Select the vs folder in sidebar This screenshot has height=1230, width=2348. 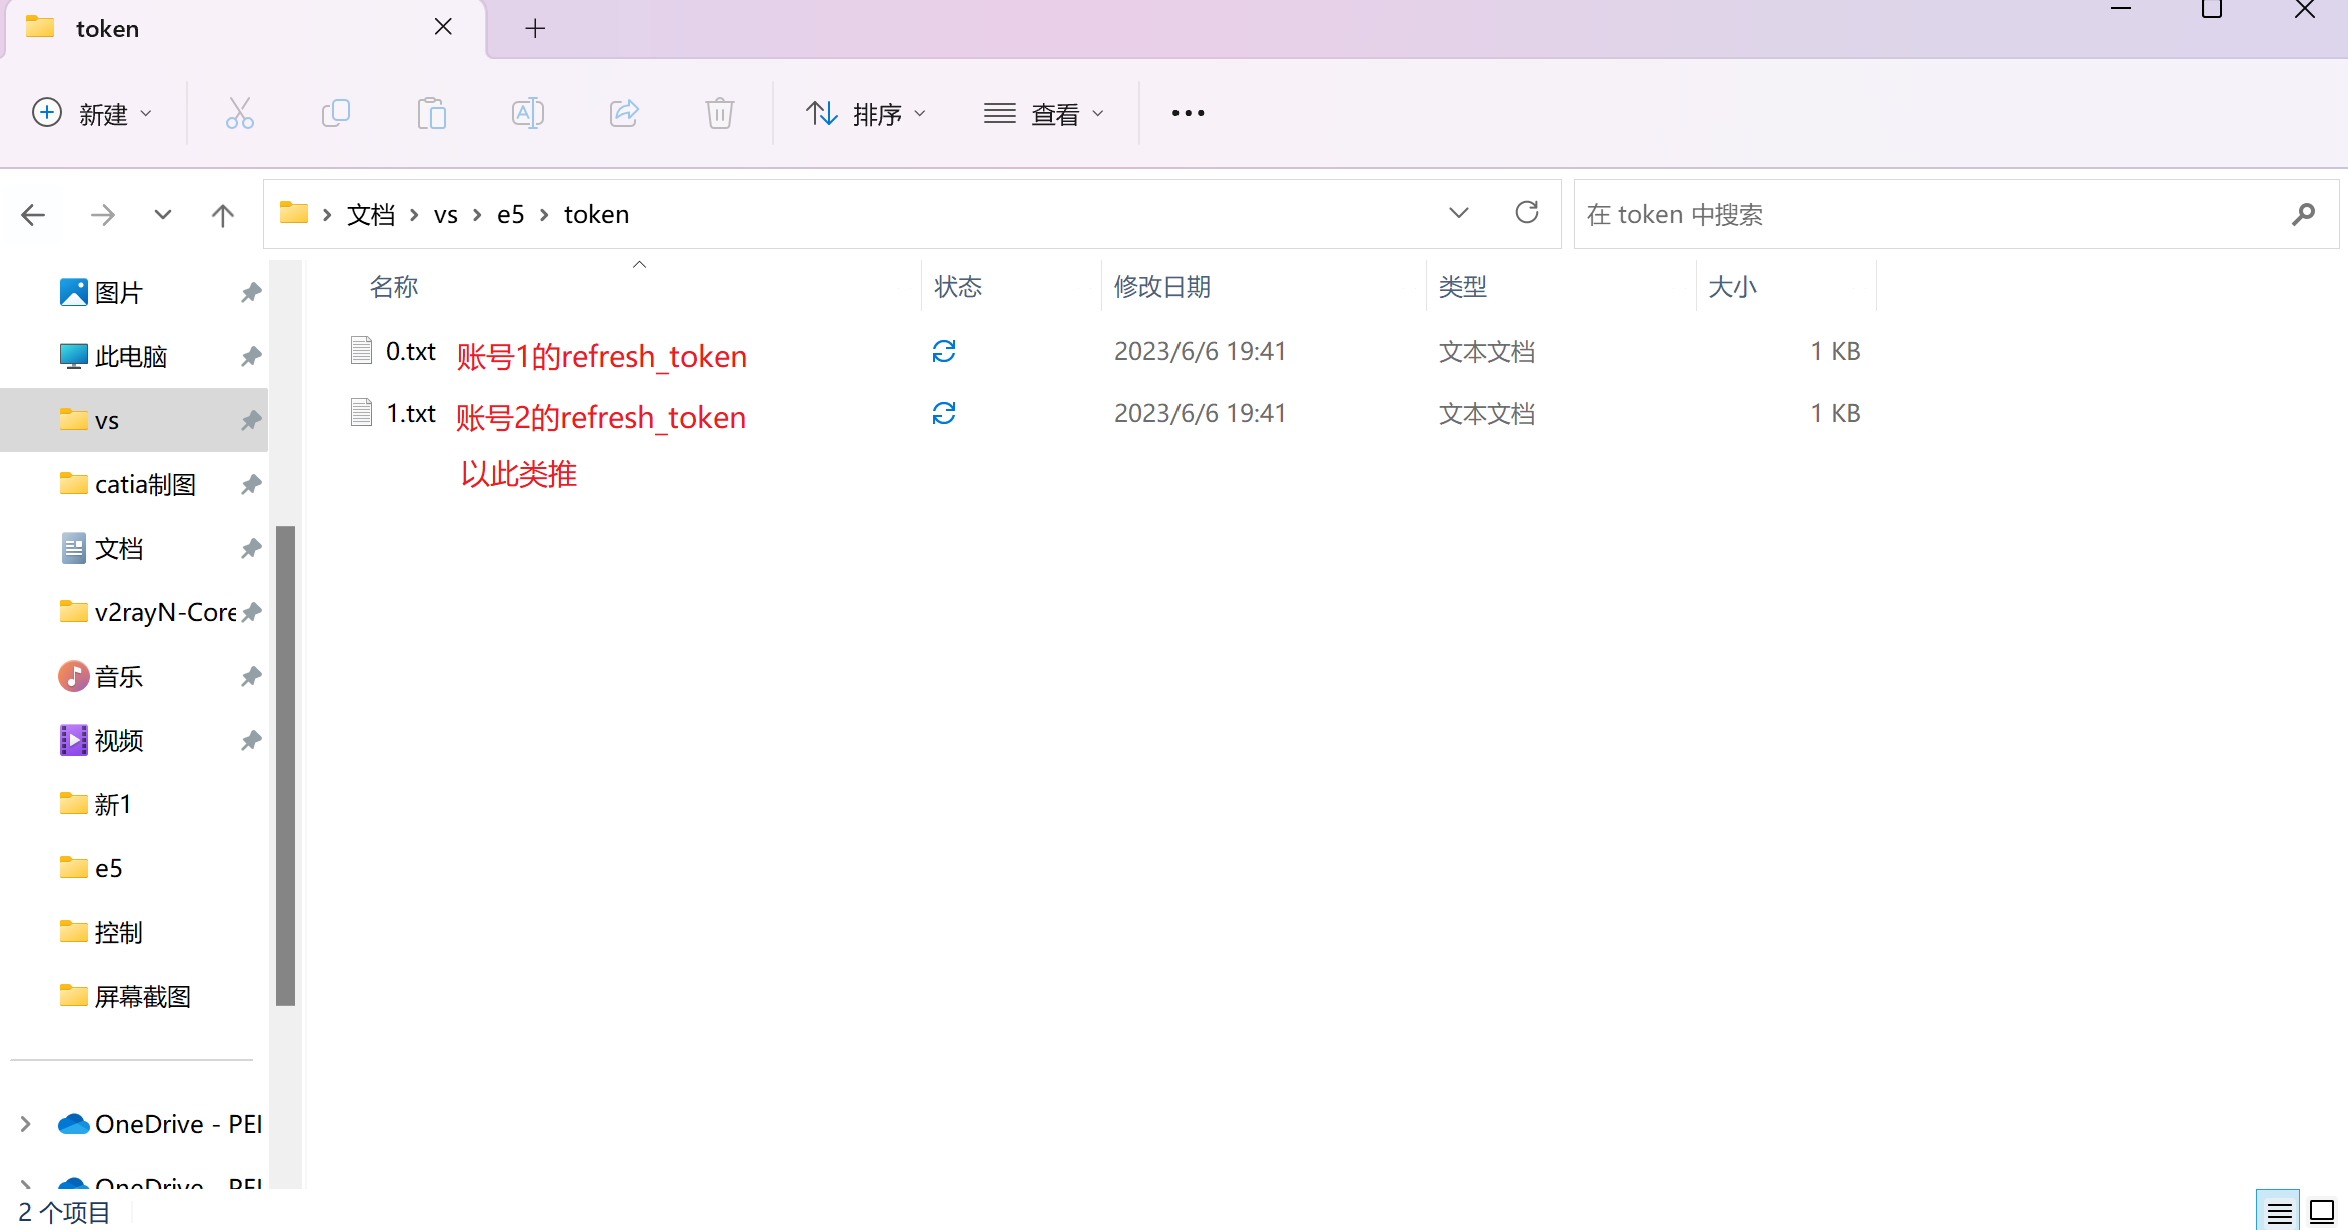click(x=134, y=420)
